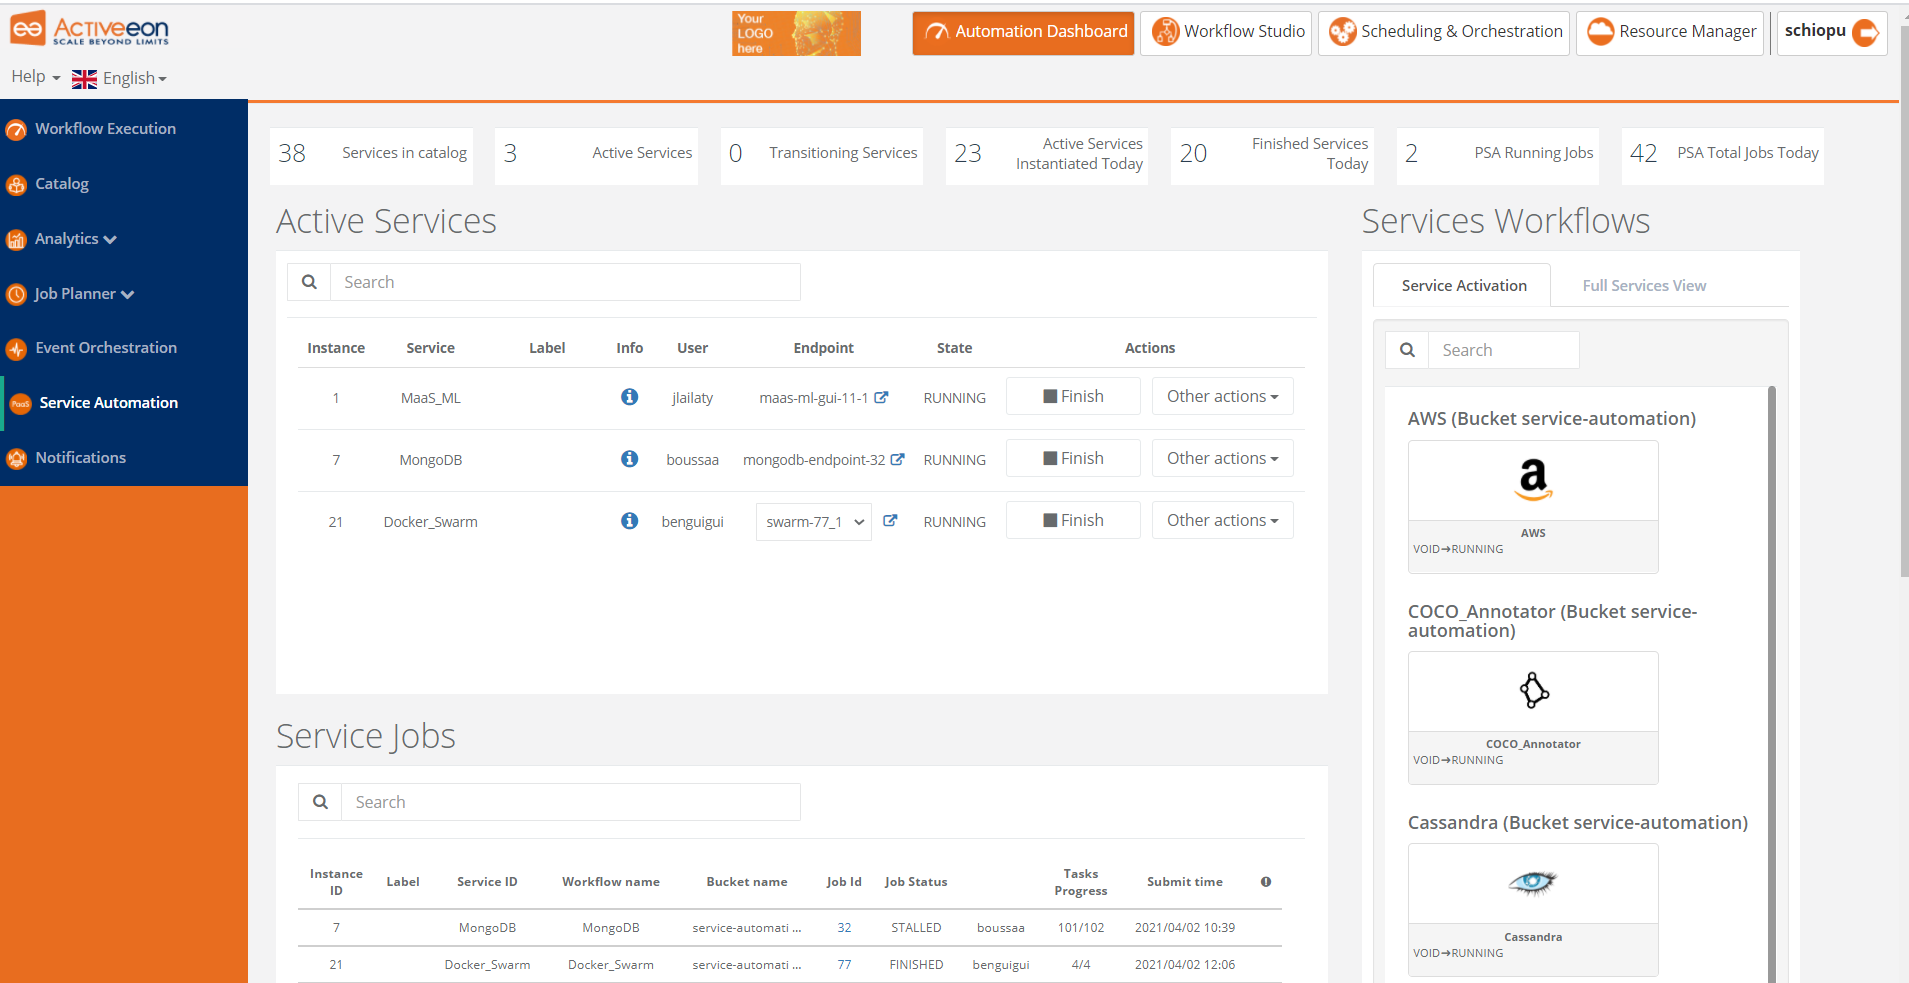Click the logout icon next to schiopu
1909x983 pixels.
[x=1866, y=32]
